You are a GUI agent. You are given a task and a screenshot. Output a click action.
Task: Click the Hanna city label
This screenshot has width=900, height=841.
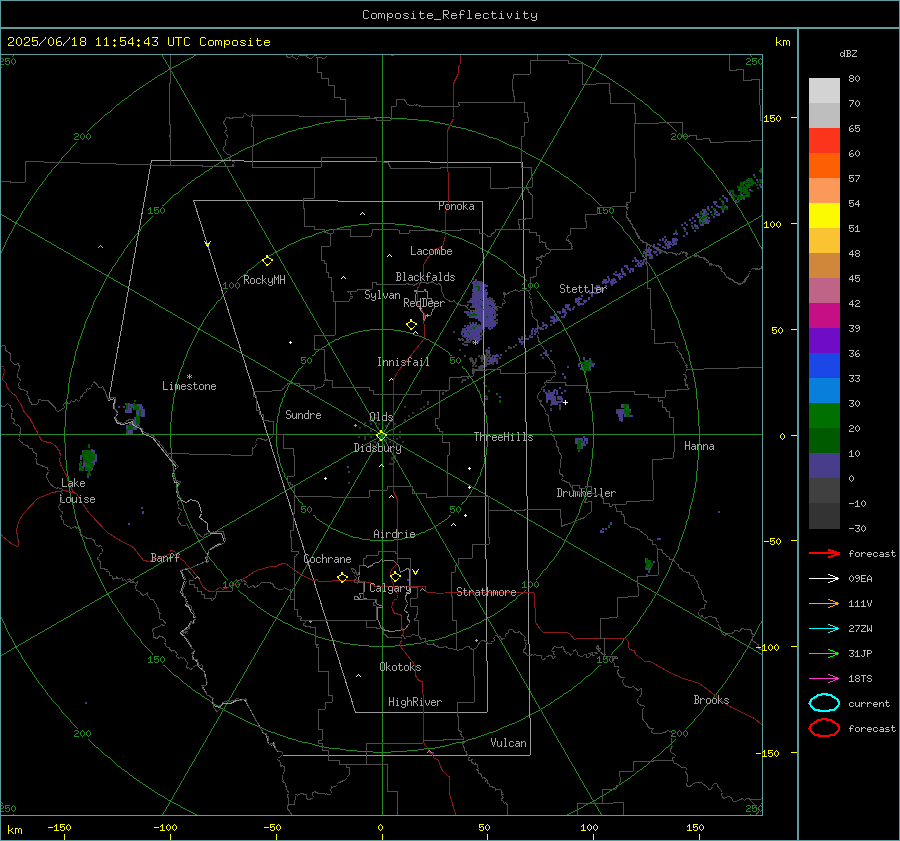tap(699, 445)
